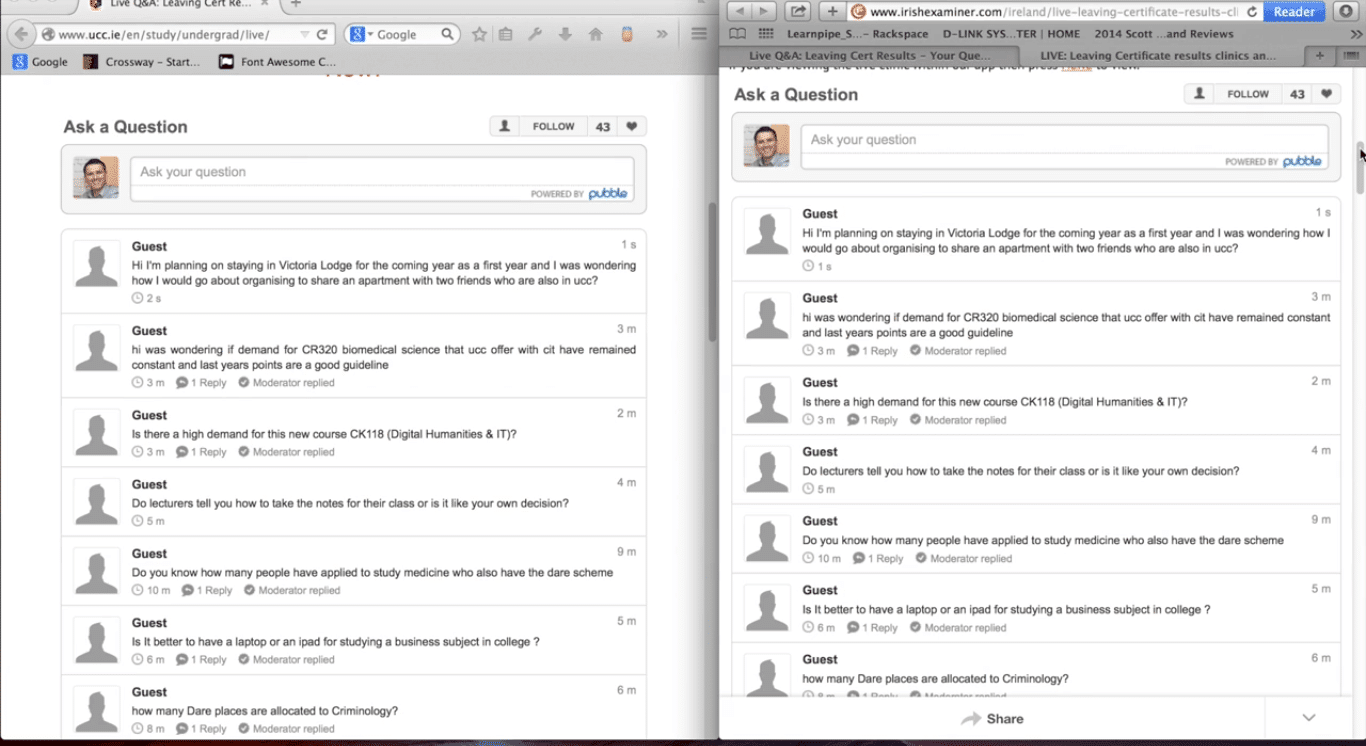This screenshot has width=1366, height=746.
Task: Open the pubble logo link on ucc.ie widget
Action: click(608, 194)
